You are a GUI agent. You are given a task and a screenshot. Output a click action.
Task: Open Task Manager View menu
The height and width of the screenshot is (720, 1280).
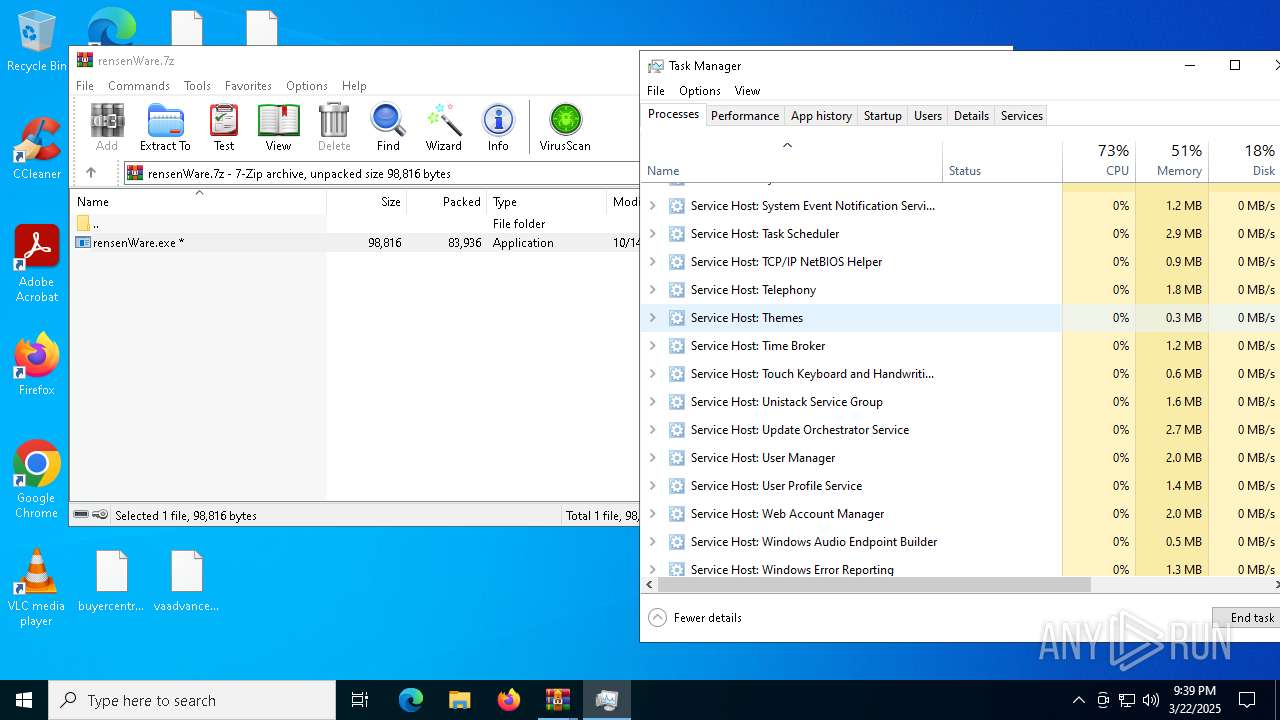click(x=747, y=91)
